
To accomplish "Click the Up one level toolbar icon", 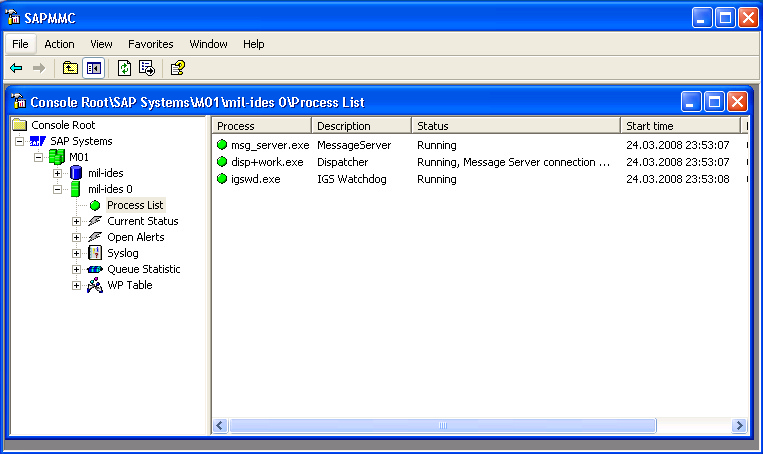I will 70,68.
